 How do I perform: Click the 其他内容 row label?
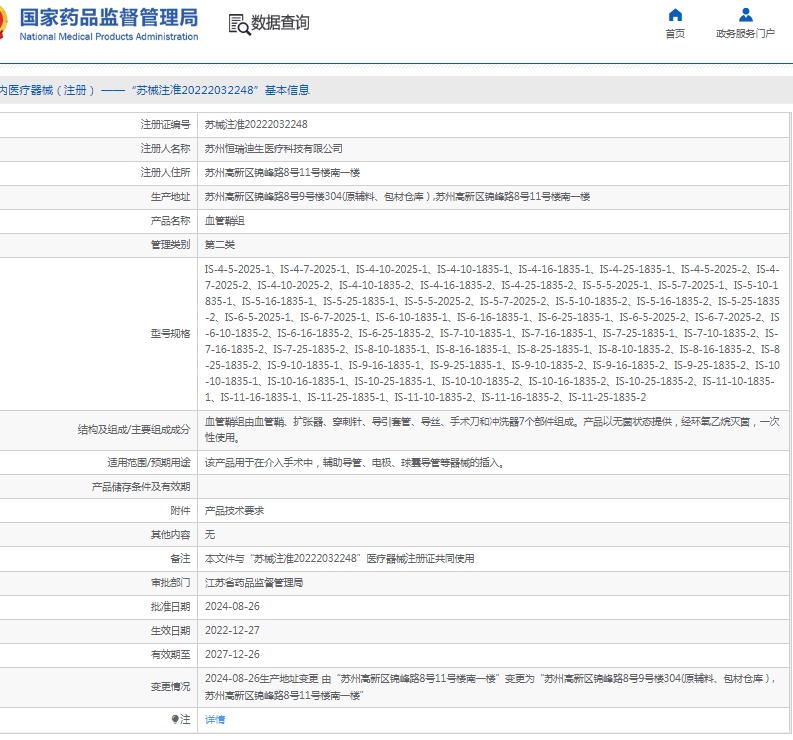point(170,535)
